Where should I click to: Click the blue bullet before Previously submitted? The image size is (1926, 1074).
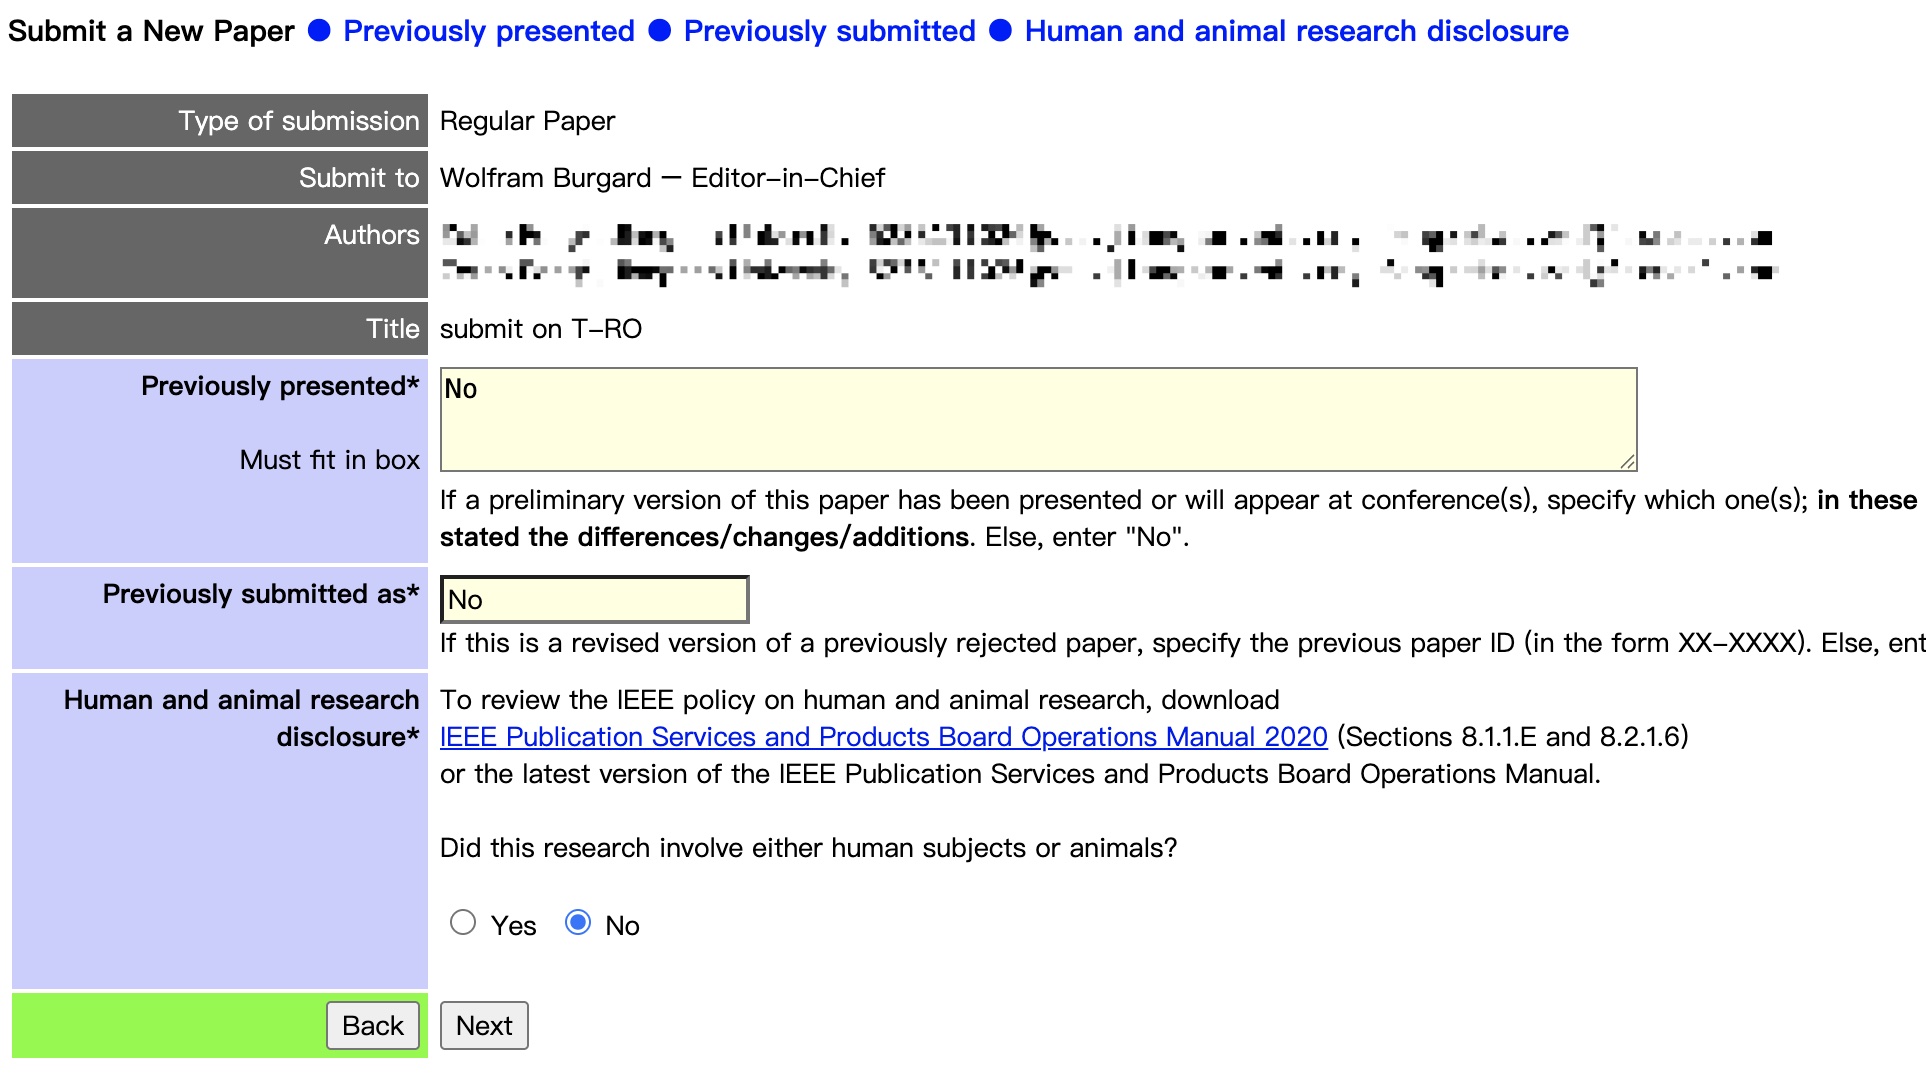(x=659, y=31)
